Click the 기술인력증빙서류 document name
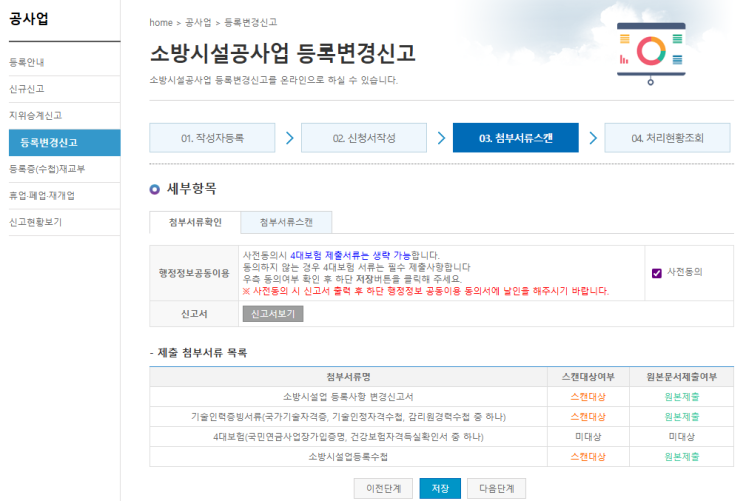 coord(348,417)
